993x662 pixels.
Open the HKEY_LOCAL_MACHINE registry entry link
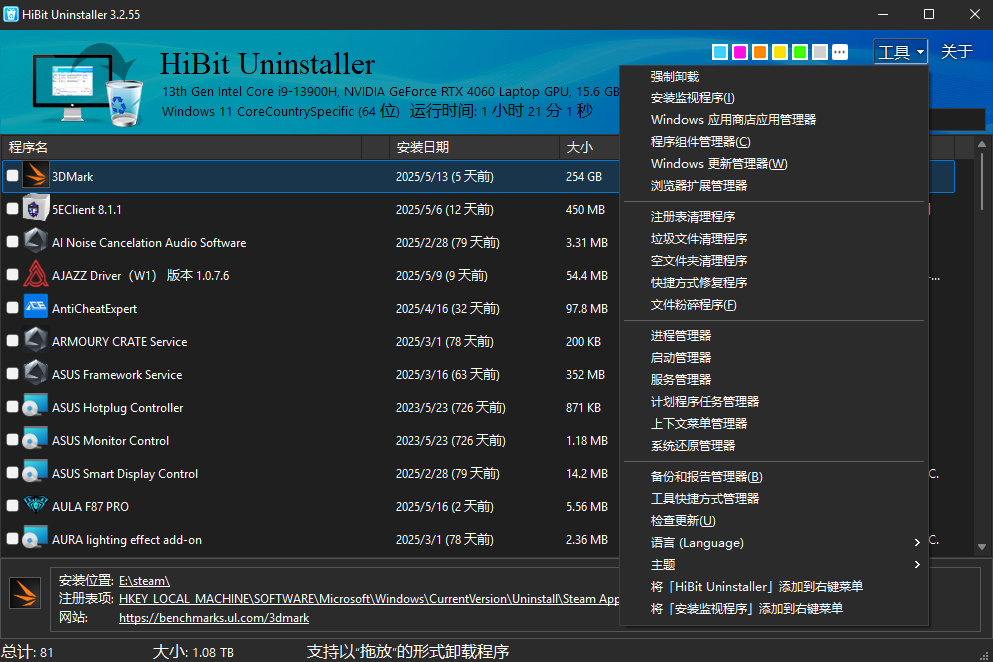[369, 599]
